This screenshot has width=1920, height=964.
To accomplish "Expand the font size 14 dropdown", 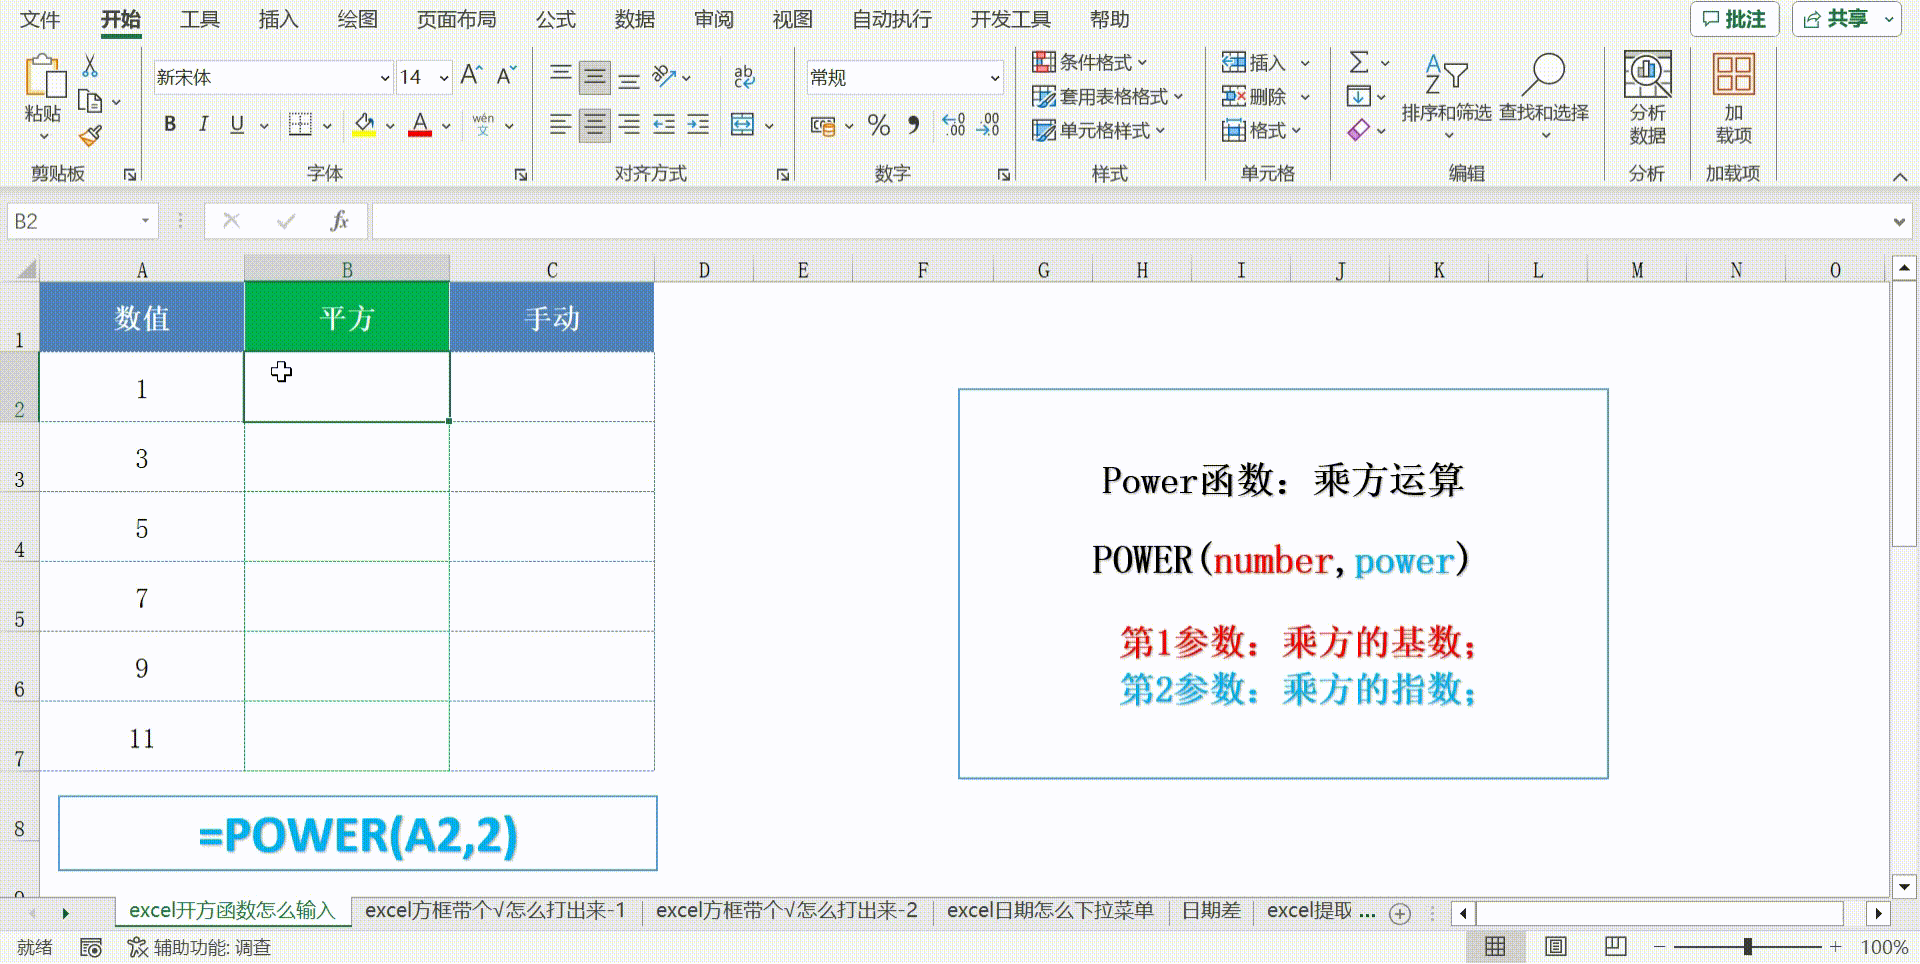I will tap(443, 76).
